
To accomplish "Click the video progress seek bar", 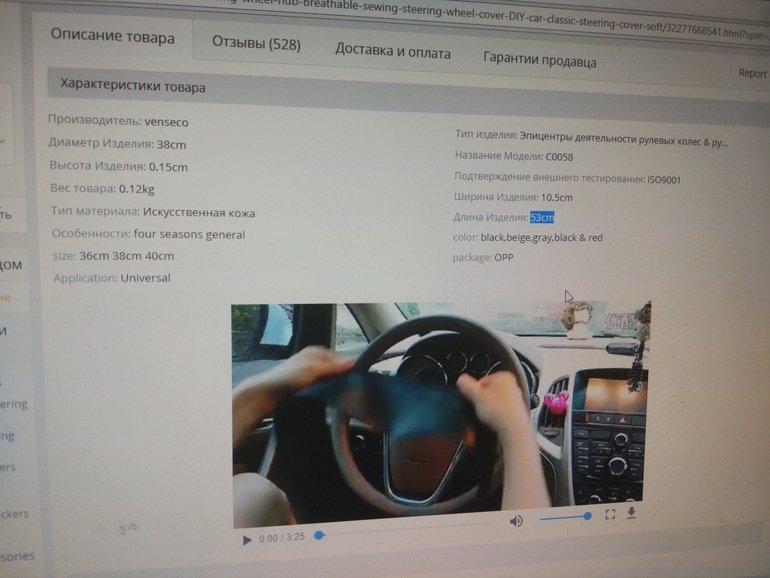I will 400,531.
